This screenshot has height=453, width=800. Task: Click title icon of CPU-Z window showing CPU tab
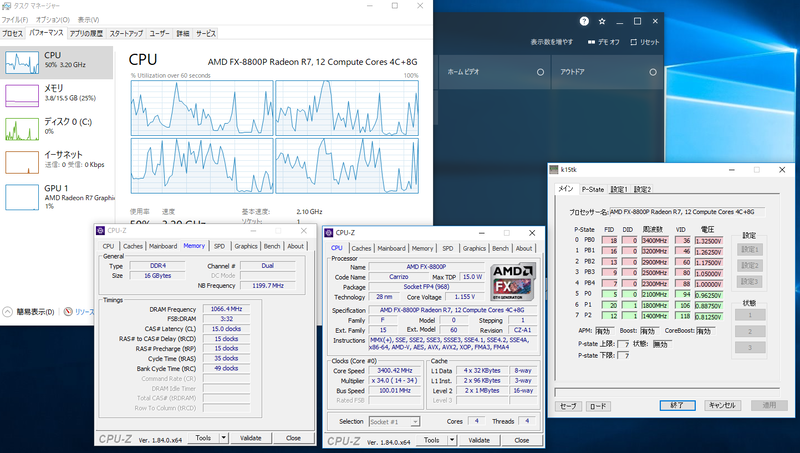(x=329, y=233)
